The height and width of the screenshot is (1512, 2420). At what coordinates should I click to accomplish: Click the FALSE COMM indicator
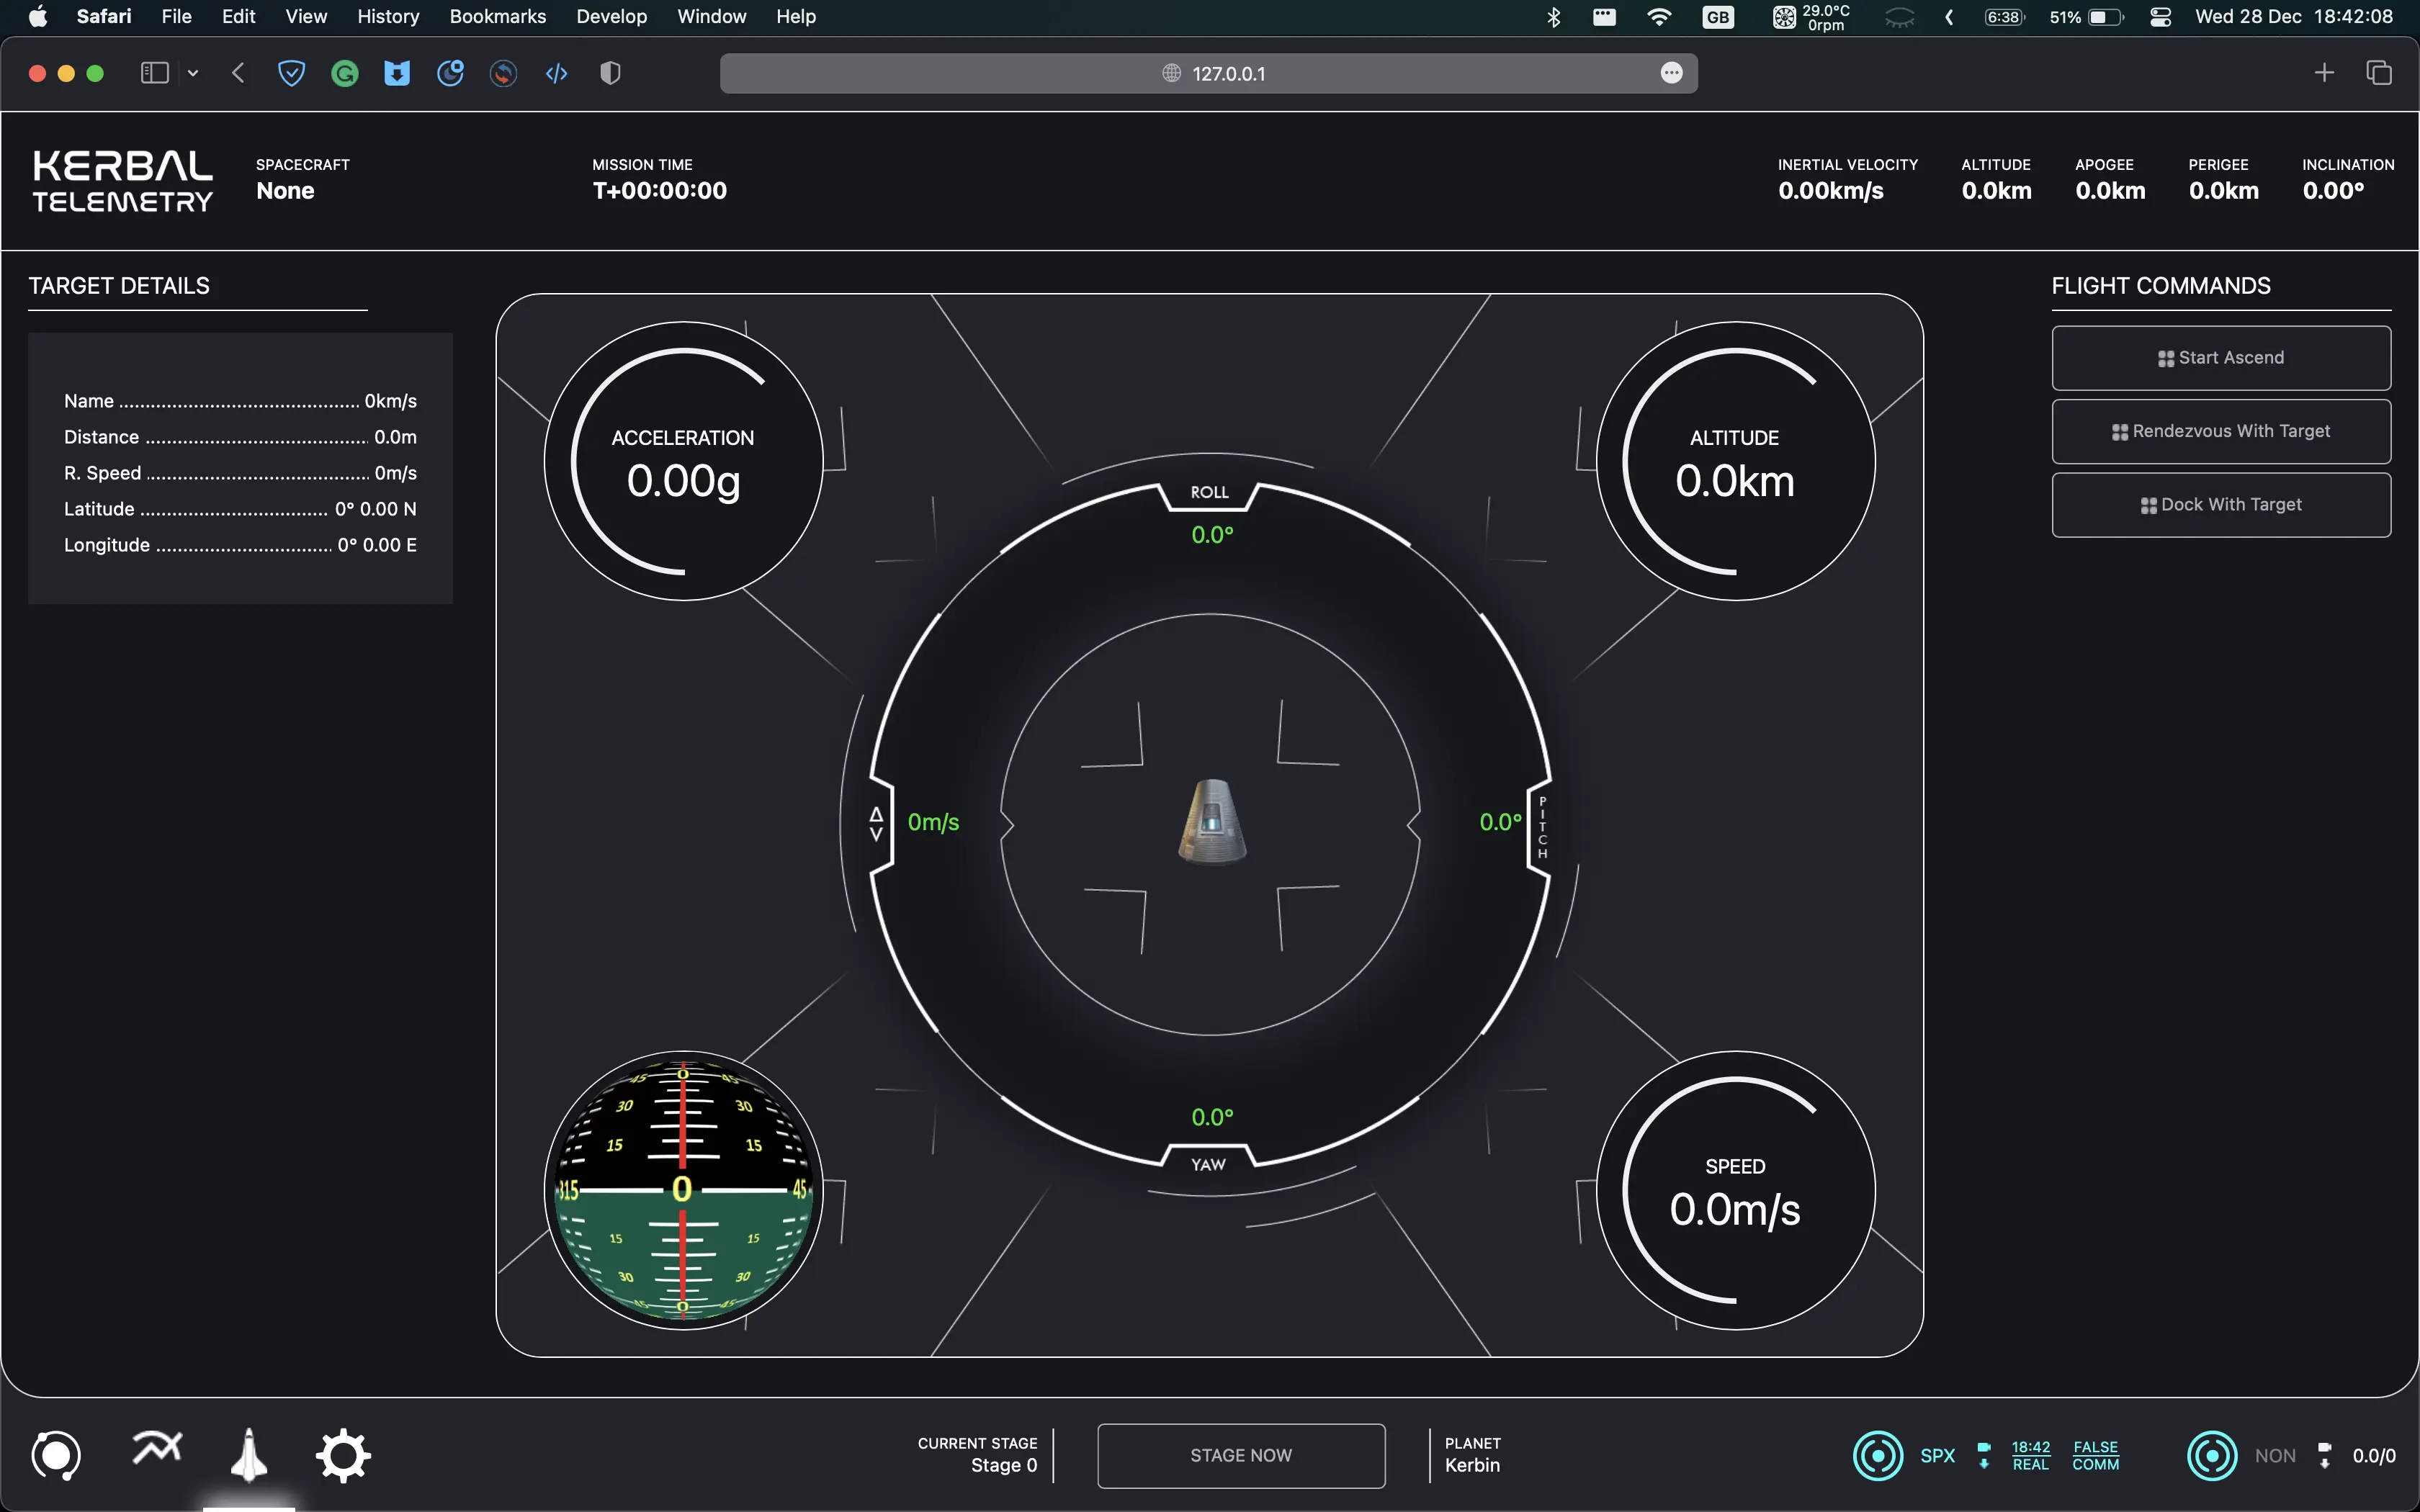point(2095,1455)
